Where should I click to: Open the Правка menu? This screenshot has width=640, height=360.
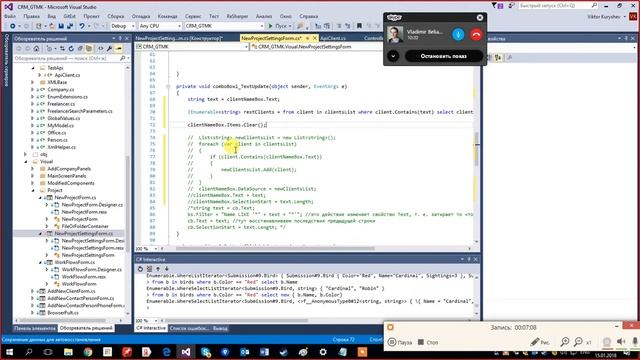coord(31,16)
